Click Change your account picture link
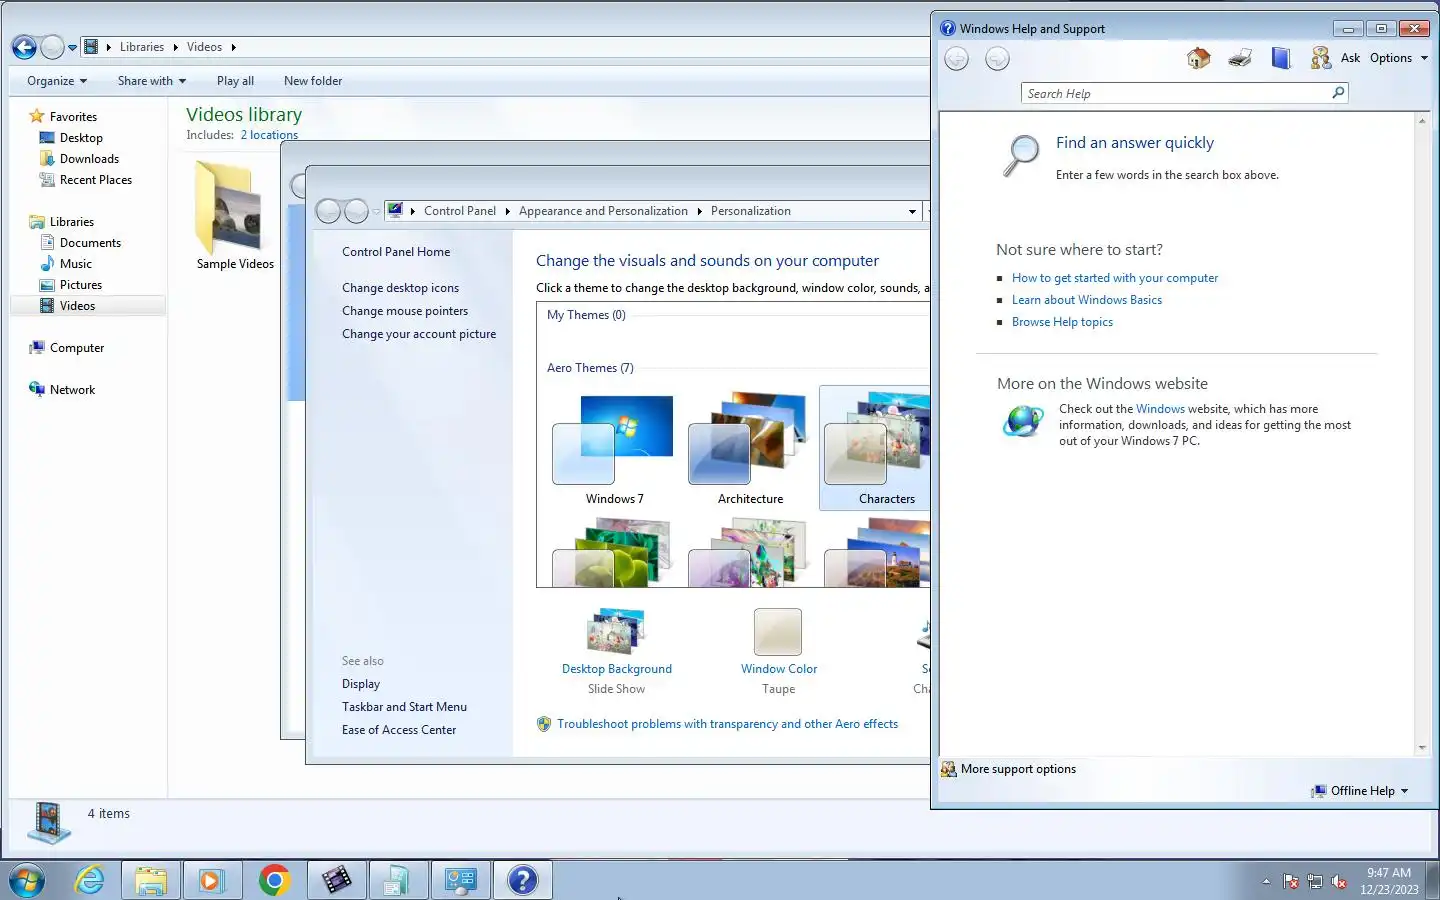 pyautogui.click(x=419, y=334)
